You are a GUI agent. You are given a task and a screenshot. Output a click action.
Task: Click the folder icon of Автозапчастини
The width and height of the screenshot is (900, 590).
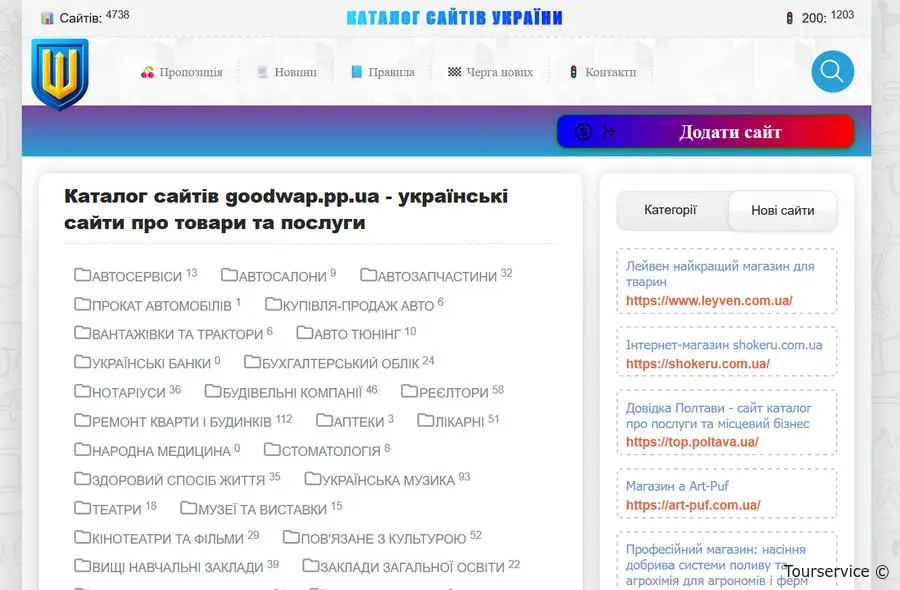pyautogui.click(x=368, y=275)
